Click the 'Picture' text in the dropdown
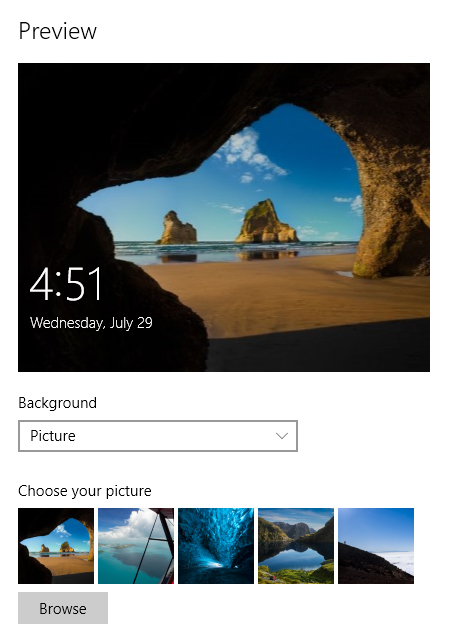This screenshot has height=635, width=471. [x=53, y=436]
